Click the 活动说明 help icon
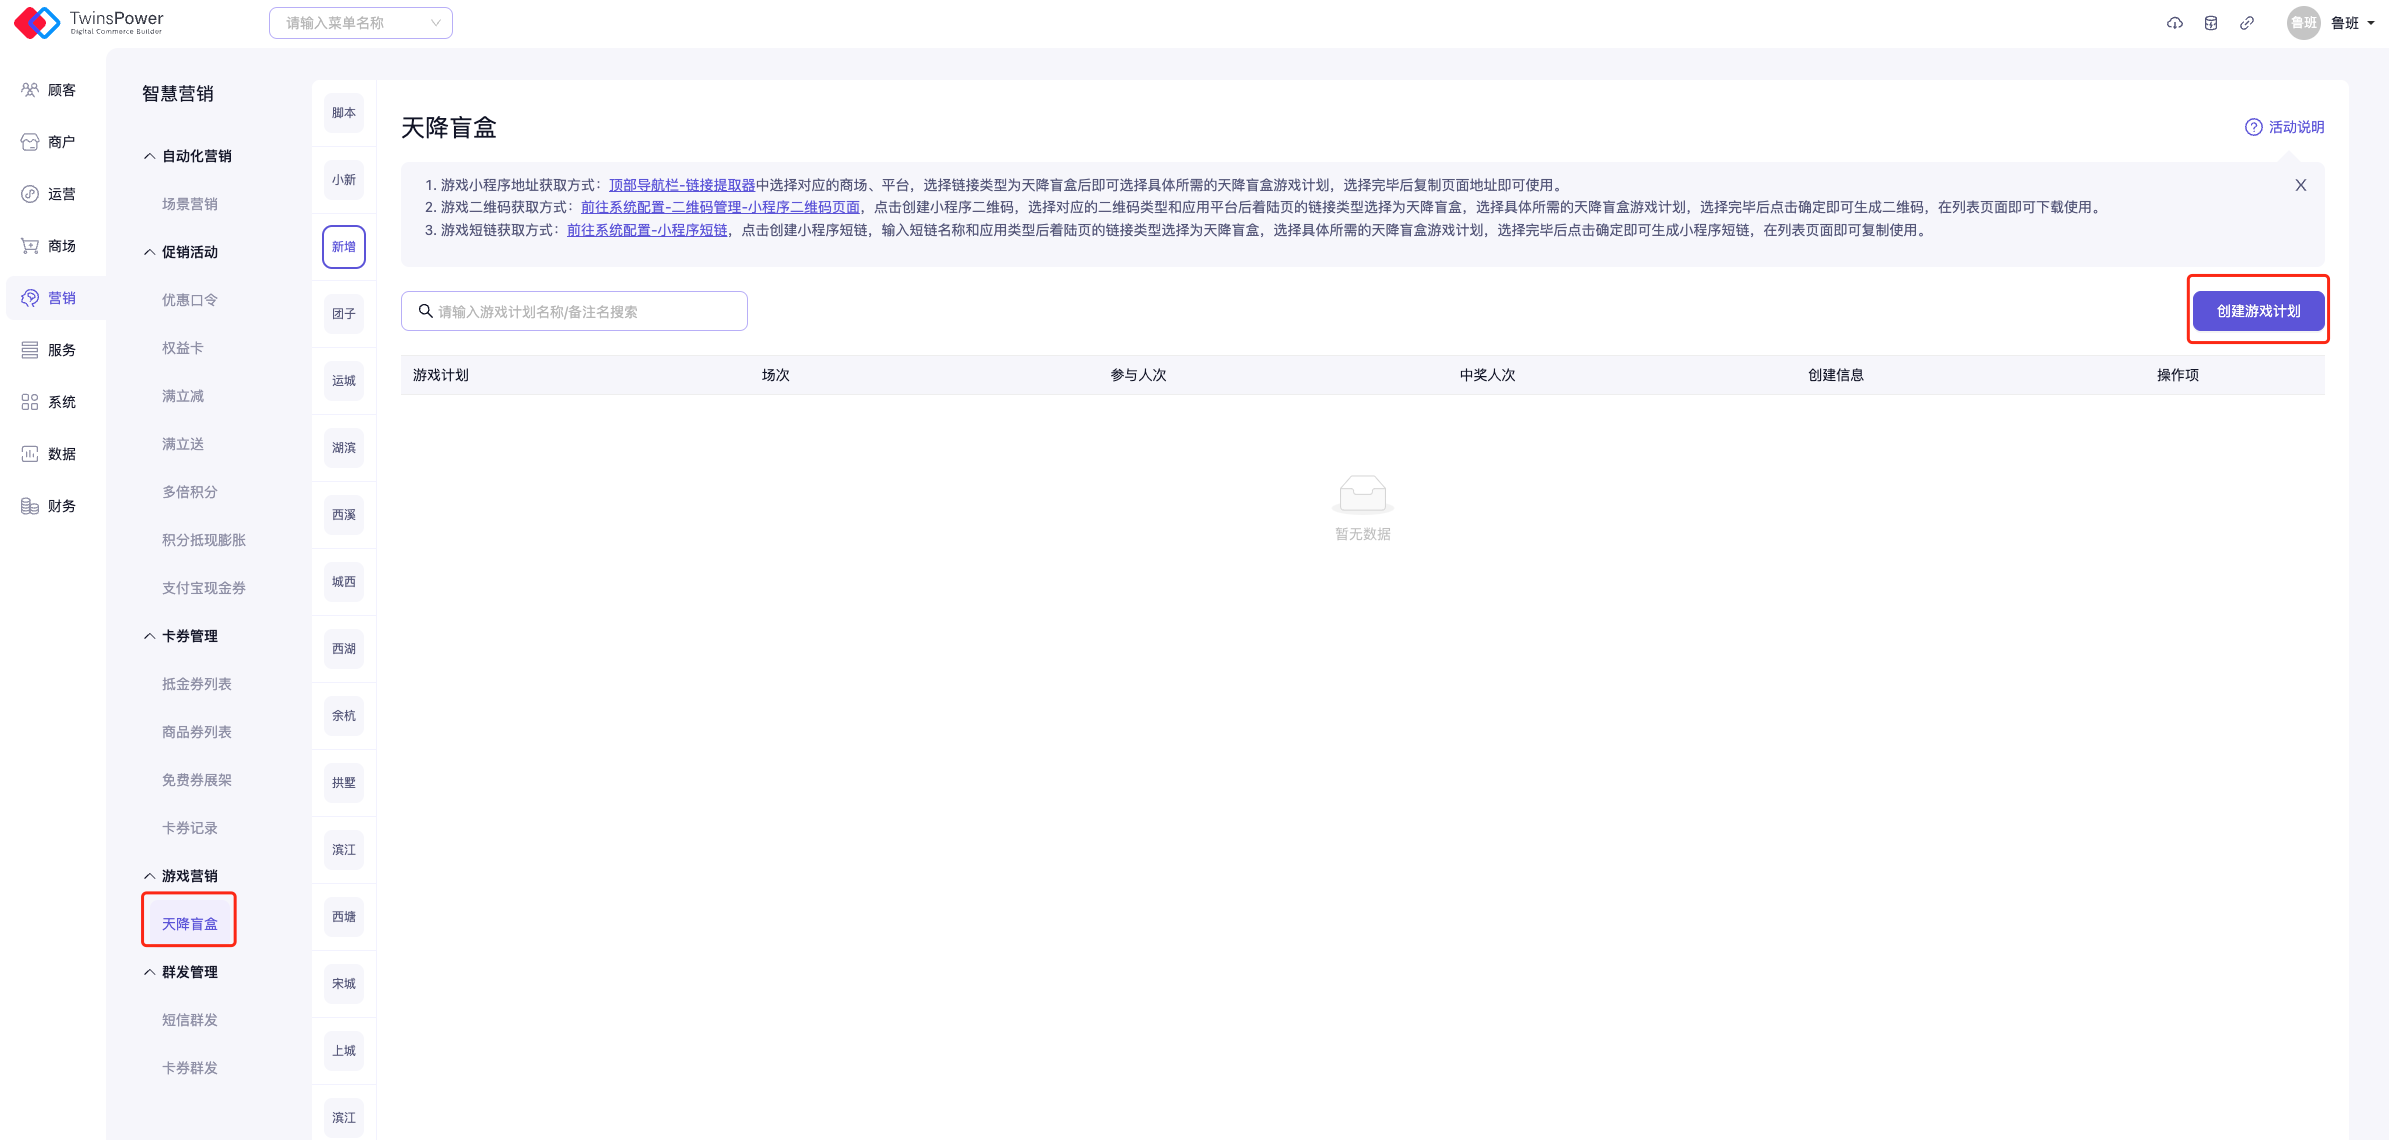 (2253, 127)
